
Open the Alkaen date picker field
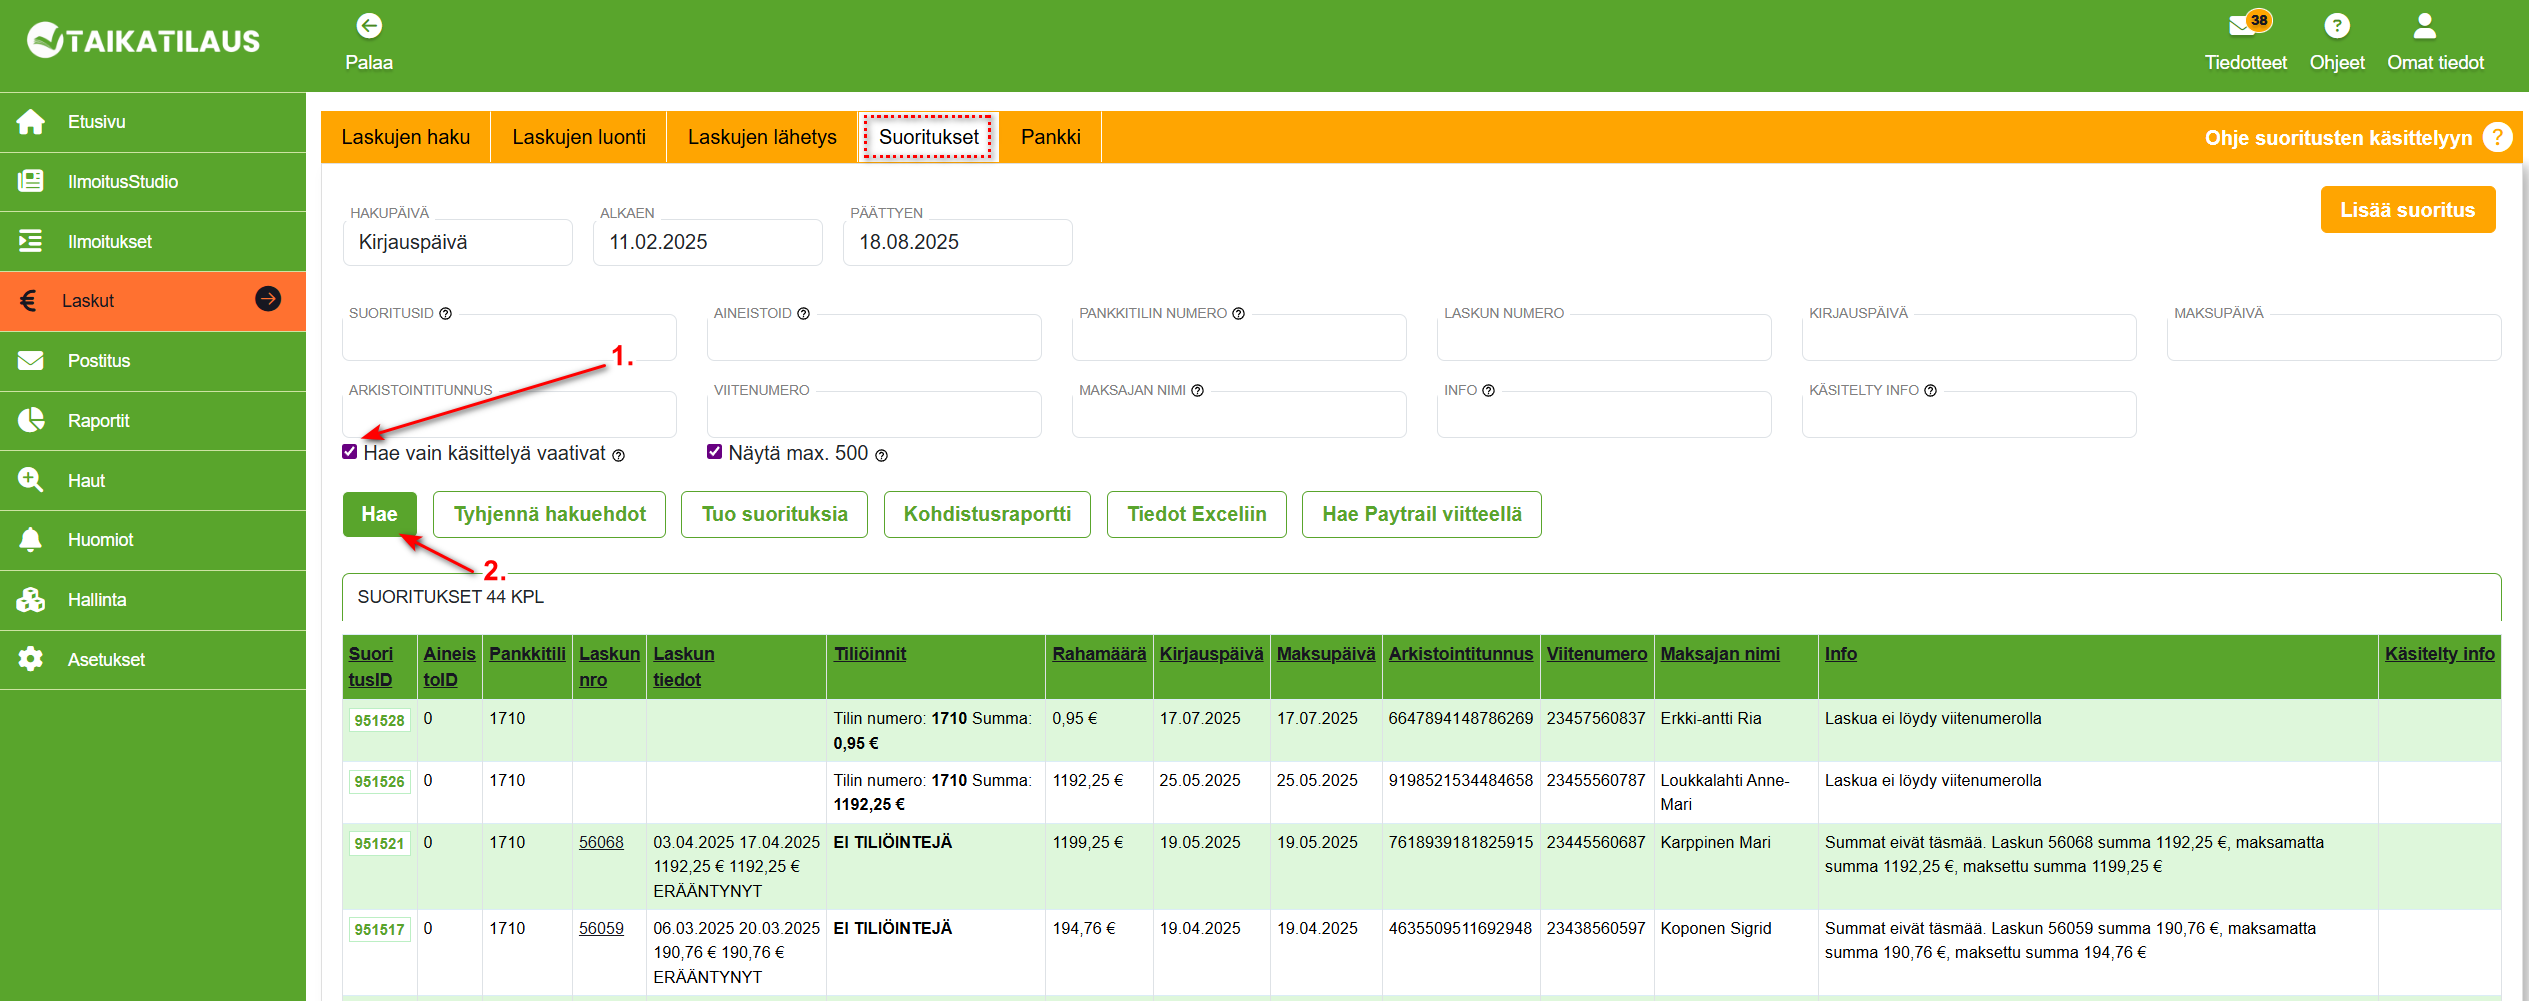[707, 243]
